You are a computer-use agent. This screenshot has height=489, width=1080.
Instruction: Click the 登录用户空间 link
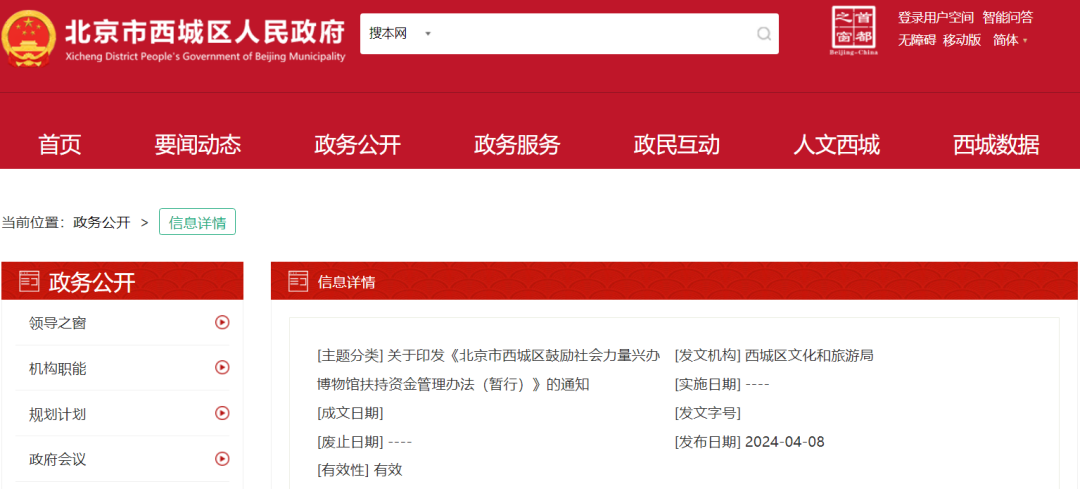pos(936,18)
